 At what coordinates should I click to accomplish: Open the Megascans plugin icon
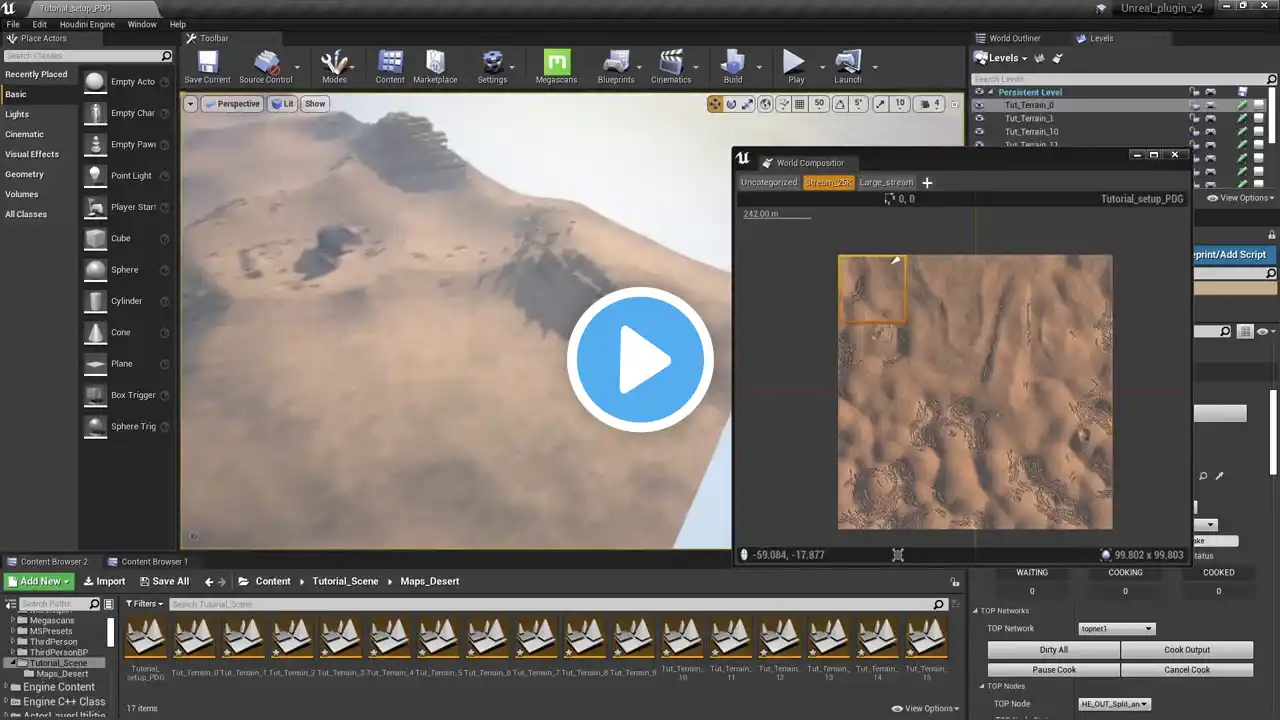(556, 65)
